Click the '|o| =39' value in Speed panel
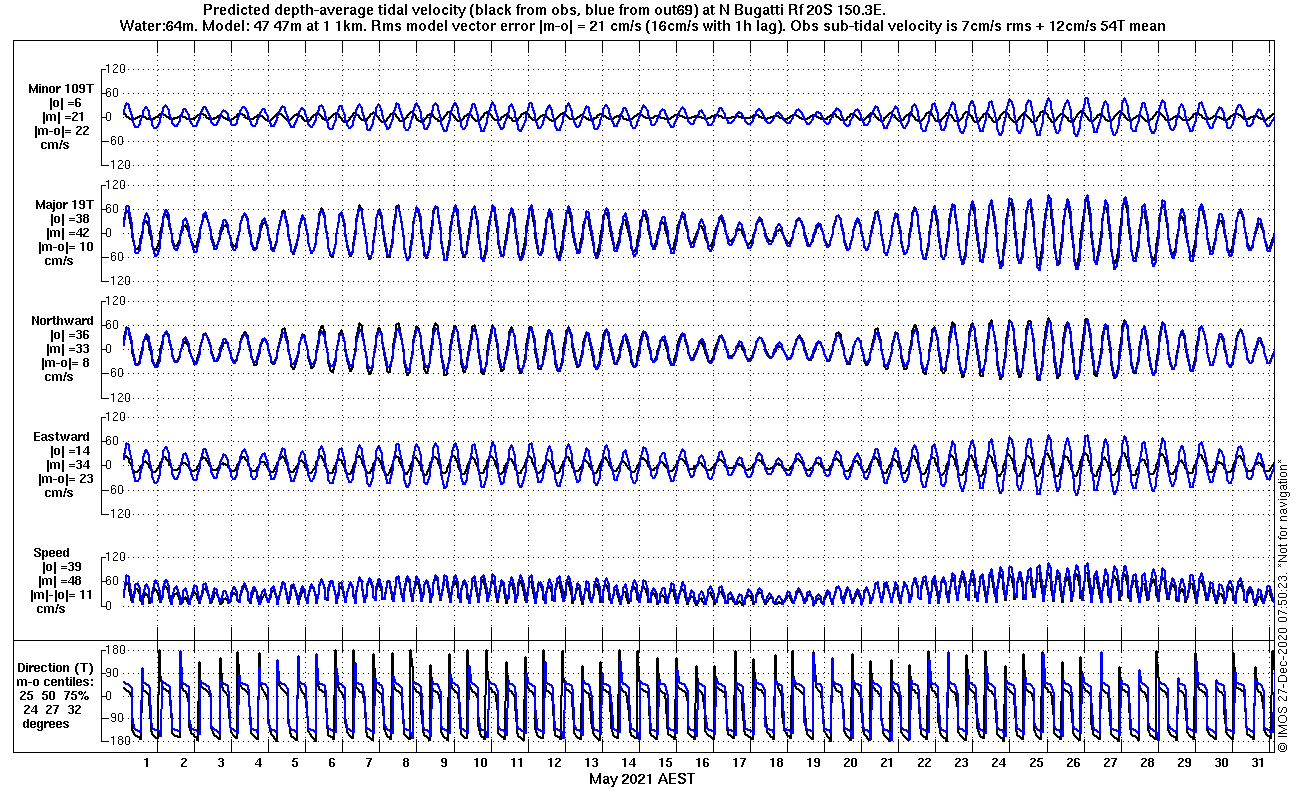This screenshot has height=800, width=1300. coord(62,567)
